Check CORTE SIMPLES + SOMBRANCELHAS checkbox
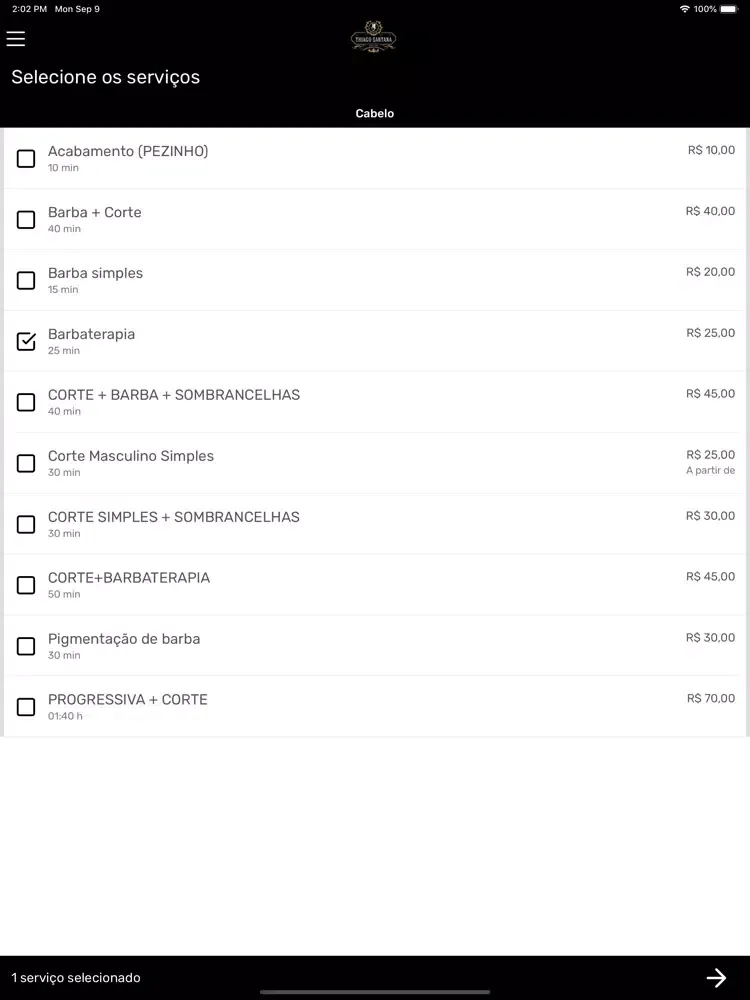This screenshot has width=750, height=1000. pyautogui.click(x=26, y=524)
